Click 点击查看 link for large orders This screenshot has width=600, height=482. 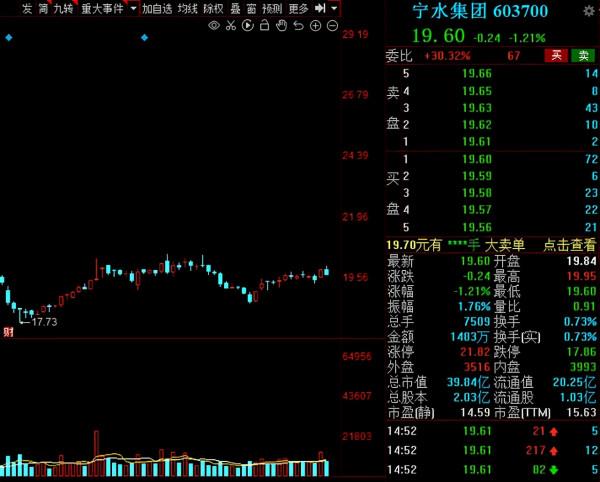click(x=569, y=244)
